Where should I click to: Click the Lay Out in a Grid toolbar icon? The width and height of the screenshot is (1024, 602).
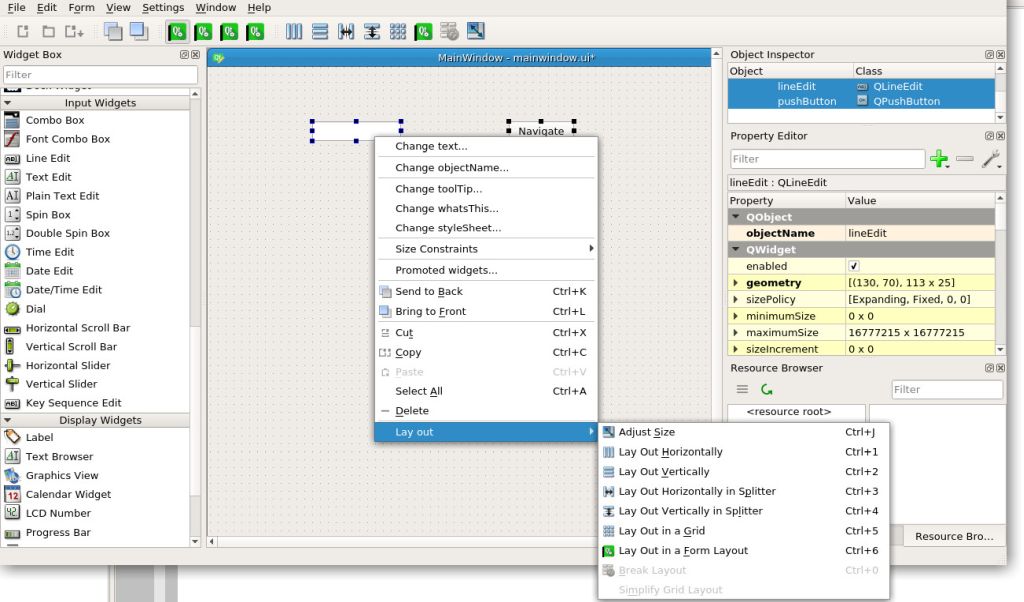(x=397, y=32)
